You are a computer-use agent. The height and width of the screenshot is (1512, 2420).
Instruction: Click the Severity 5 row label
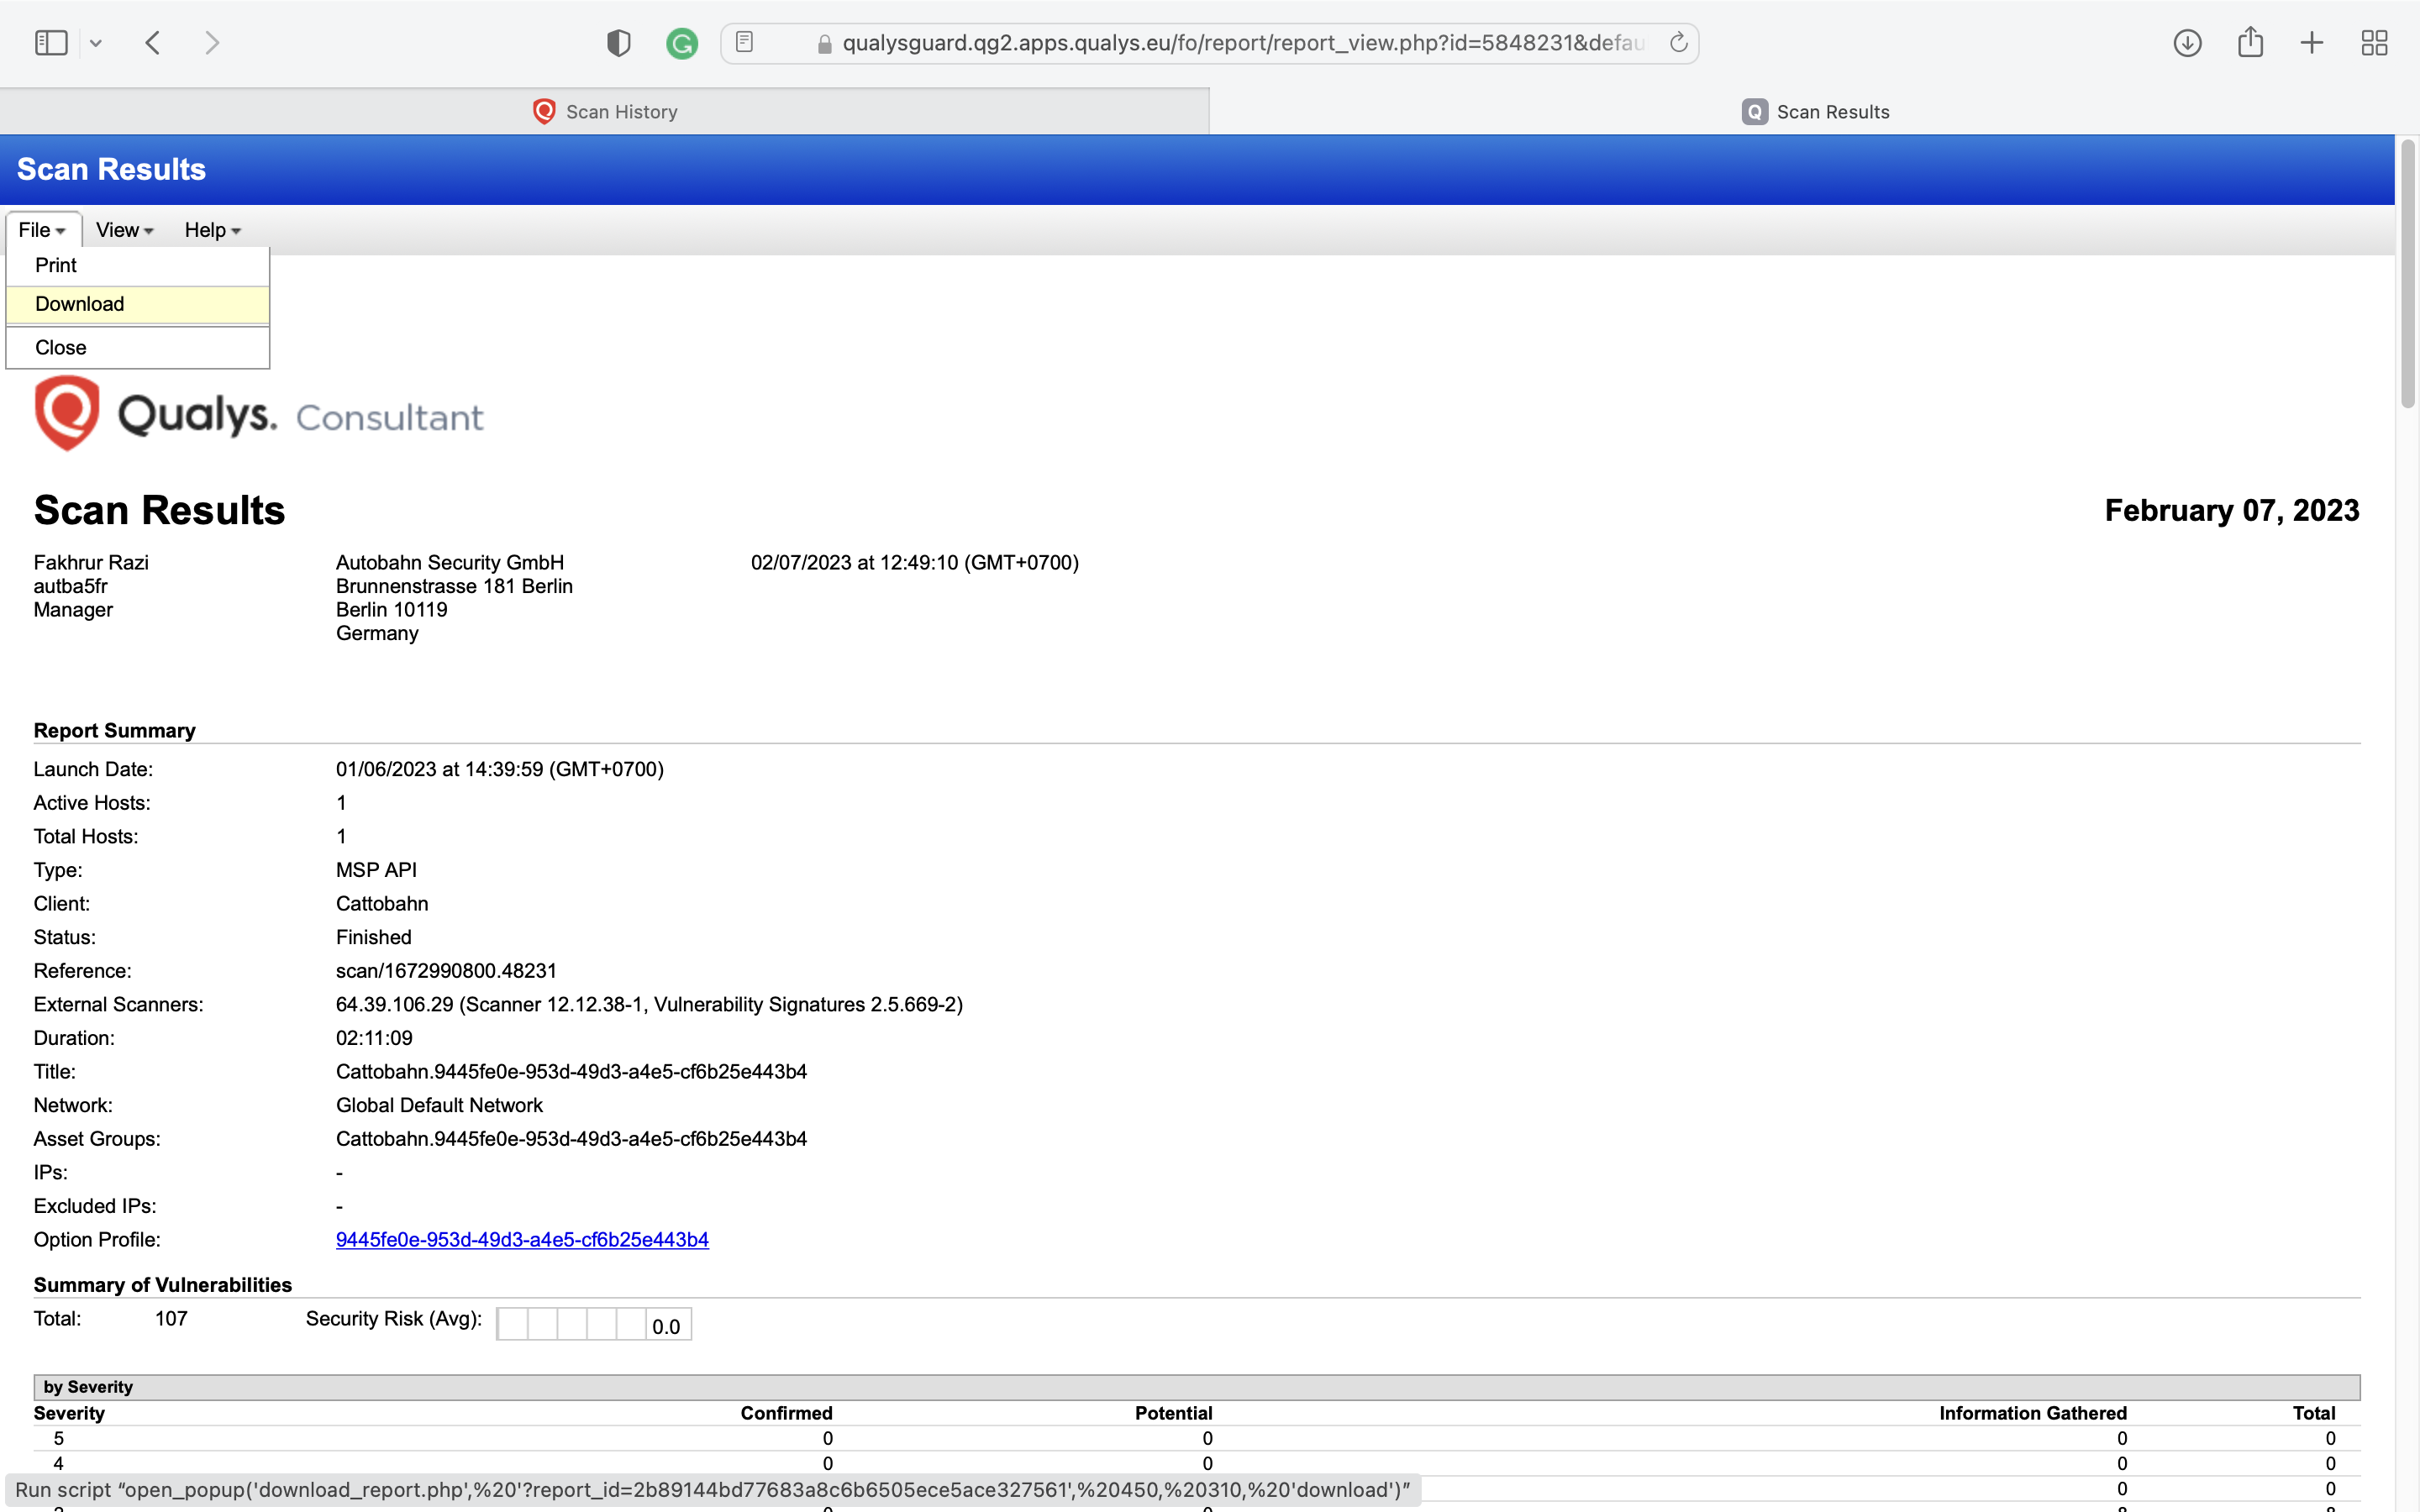pyautogui.click(x=58, y=1438)
